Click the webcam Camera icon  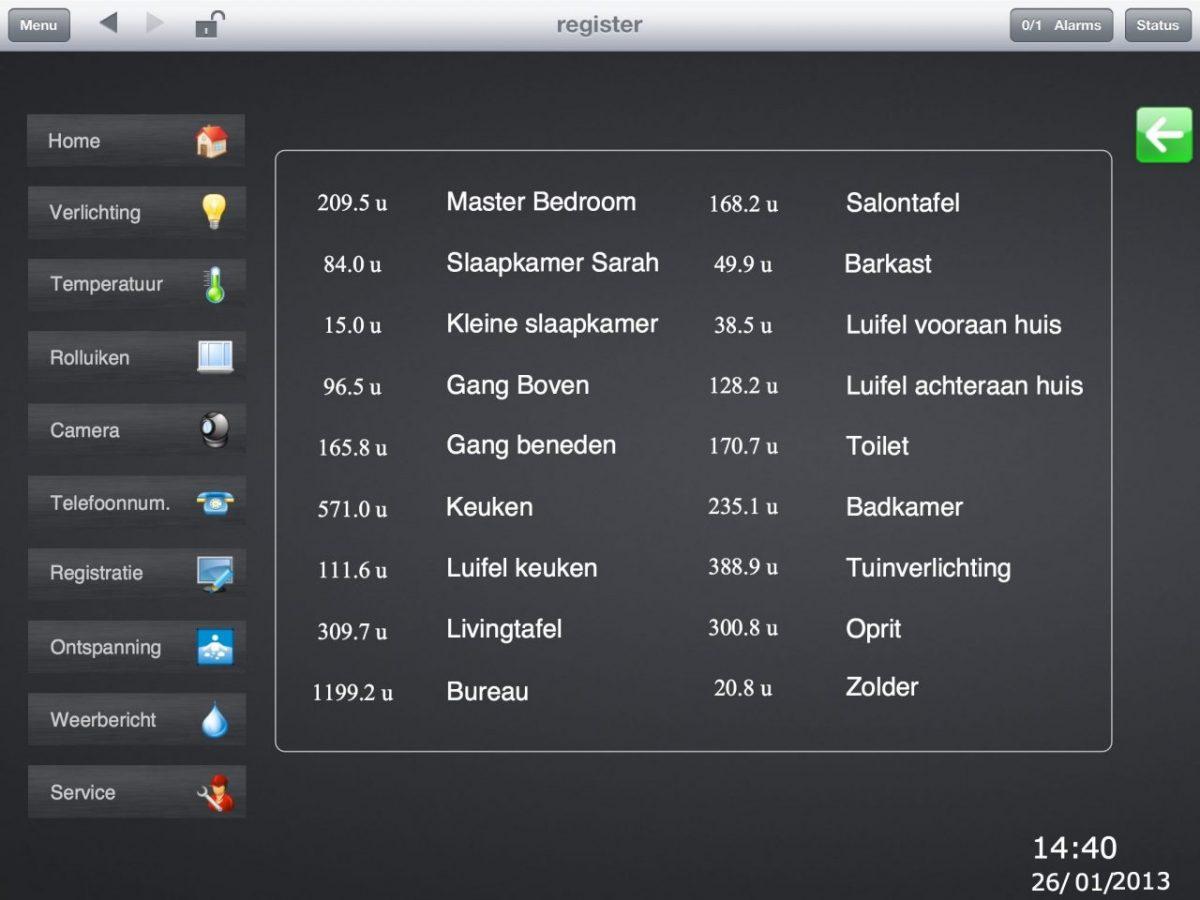coord(214,430)
